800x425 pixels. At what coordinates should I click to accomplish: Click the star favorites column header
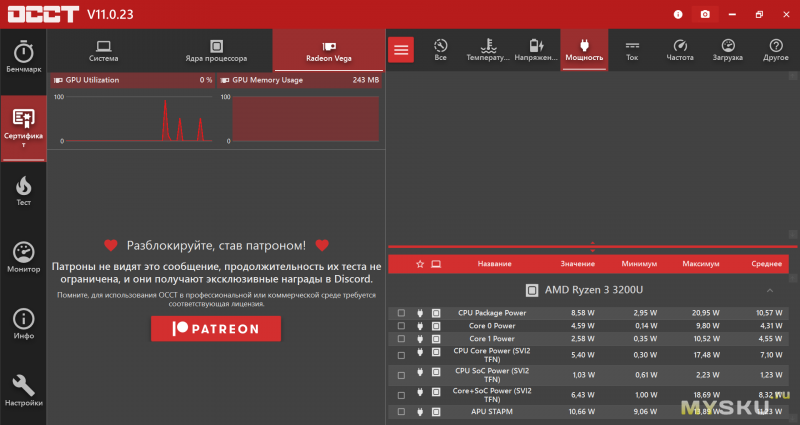point(420,264)
